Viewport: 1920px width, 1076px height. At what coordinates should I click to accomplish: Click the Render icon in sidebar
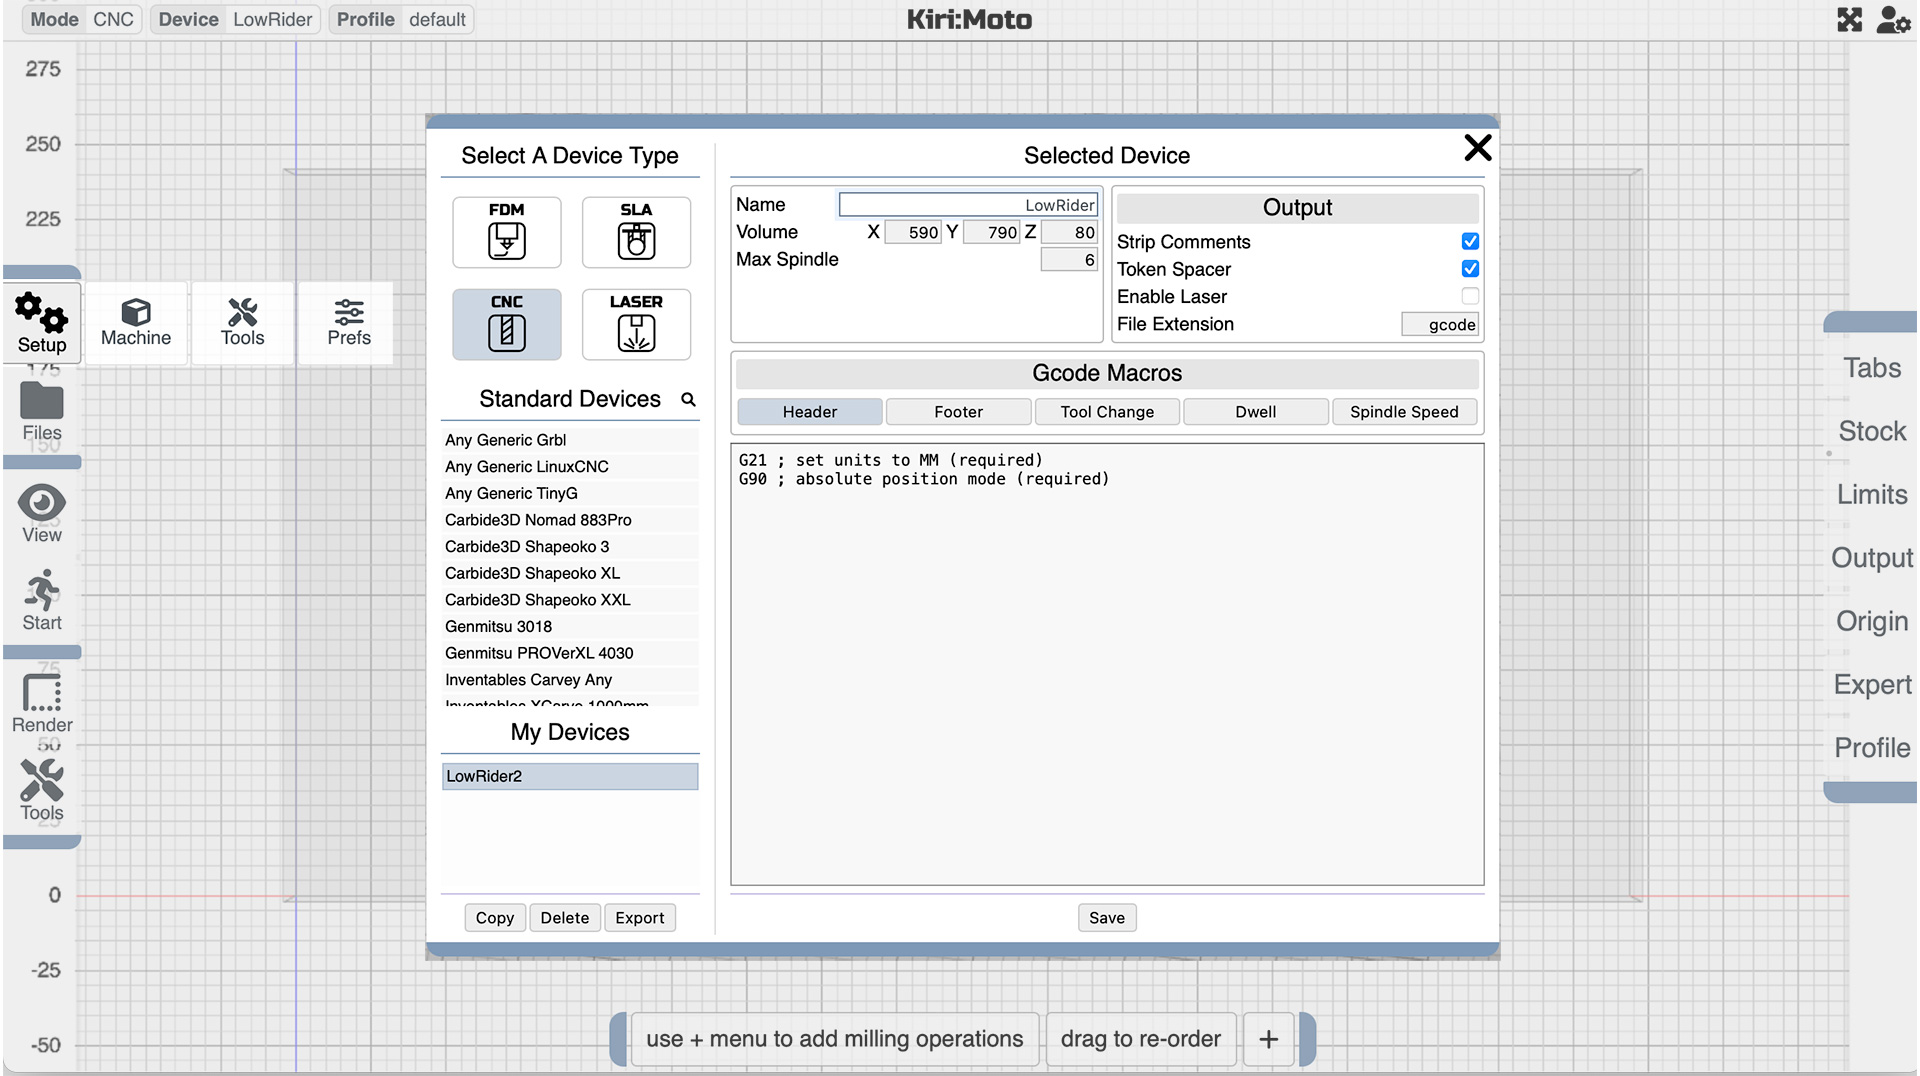42,703
